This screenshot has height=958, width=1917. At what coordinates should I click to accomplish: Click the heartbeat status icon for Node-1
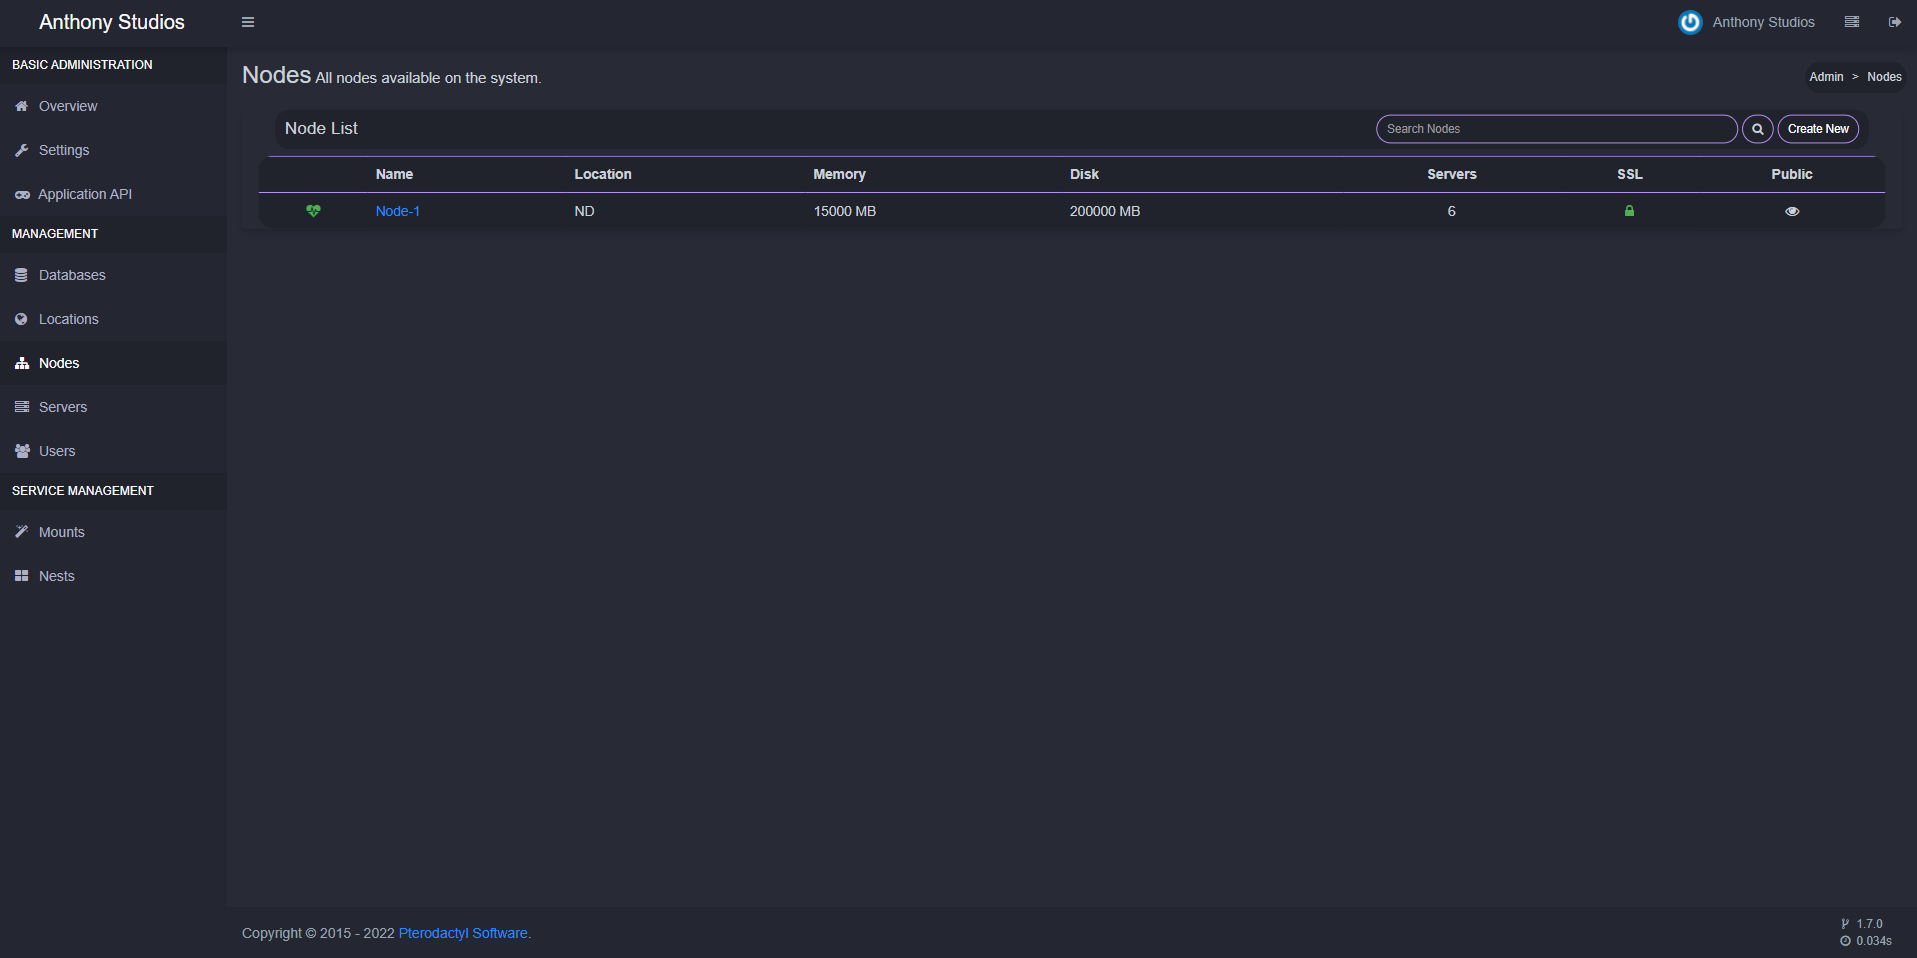[313, 211]
